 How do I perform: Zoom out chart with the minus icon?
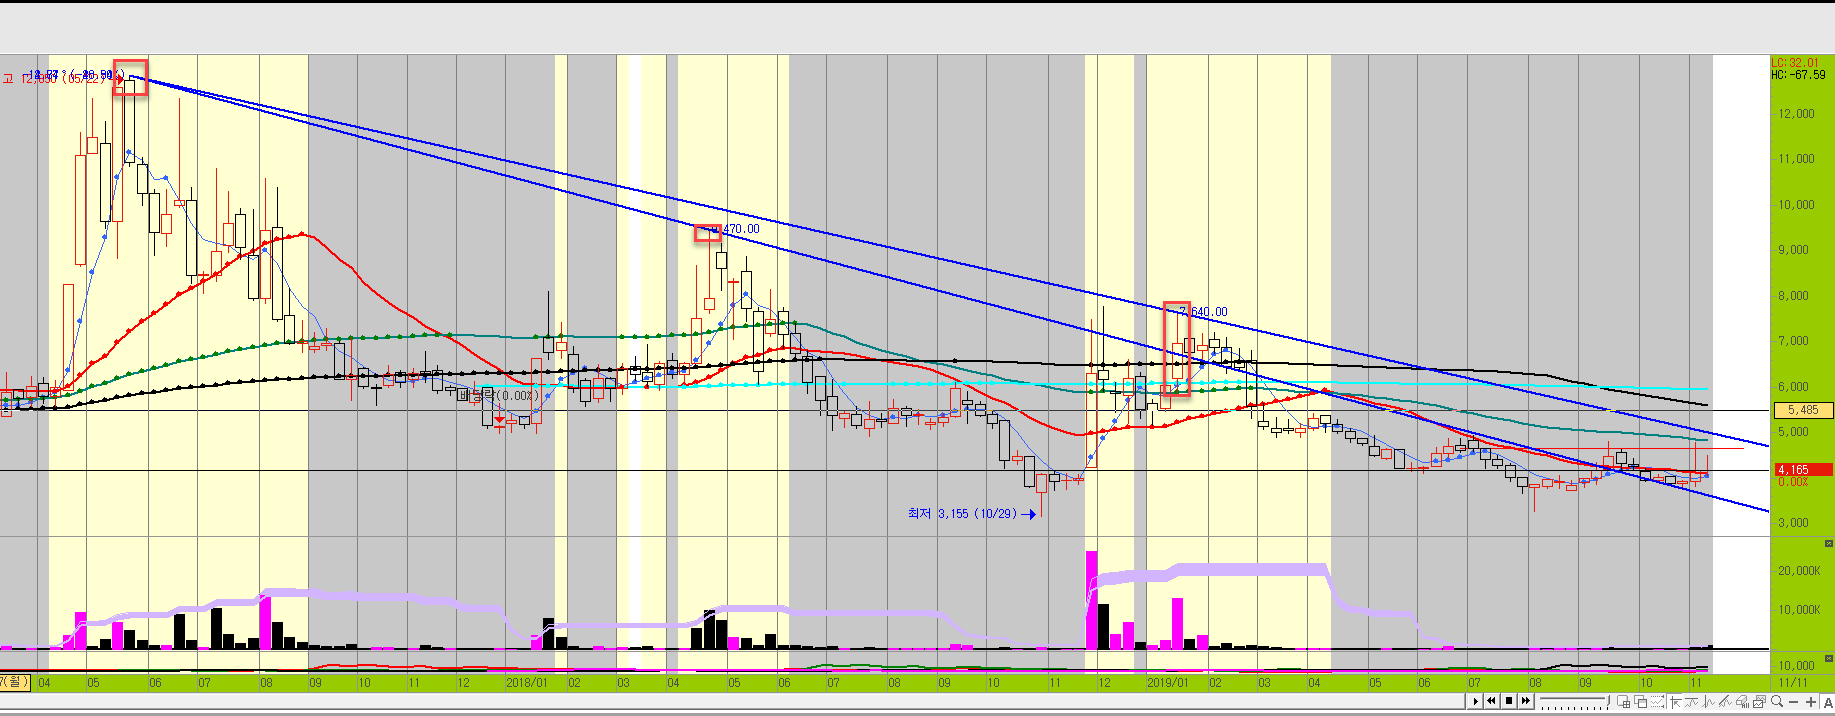click(x=1793, y=702)
